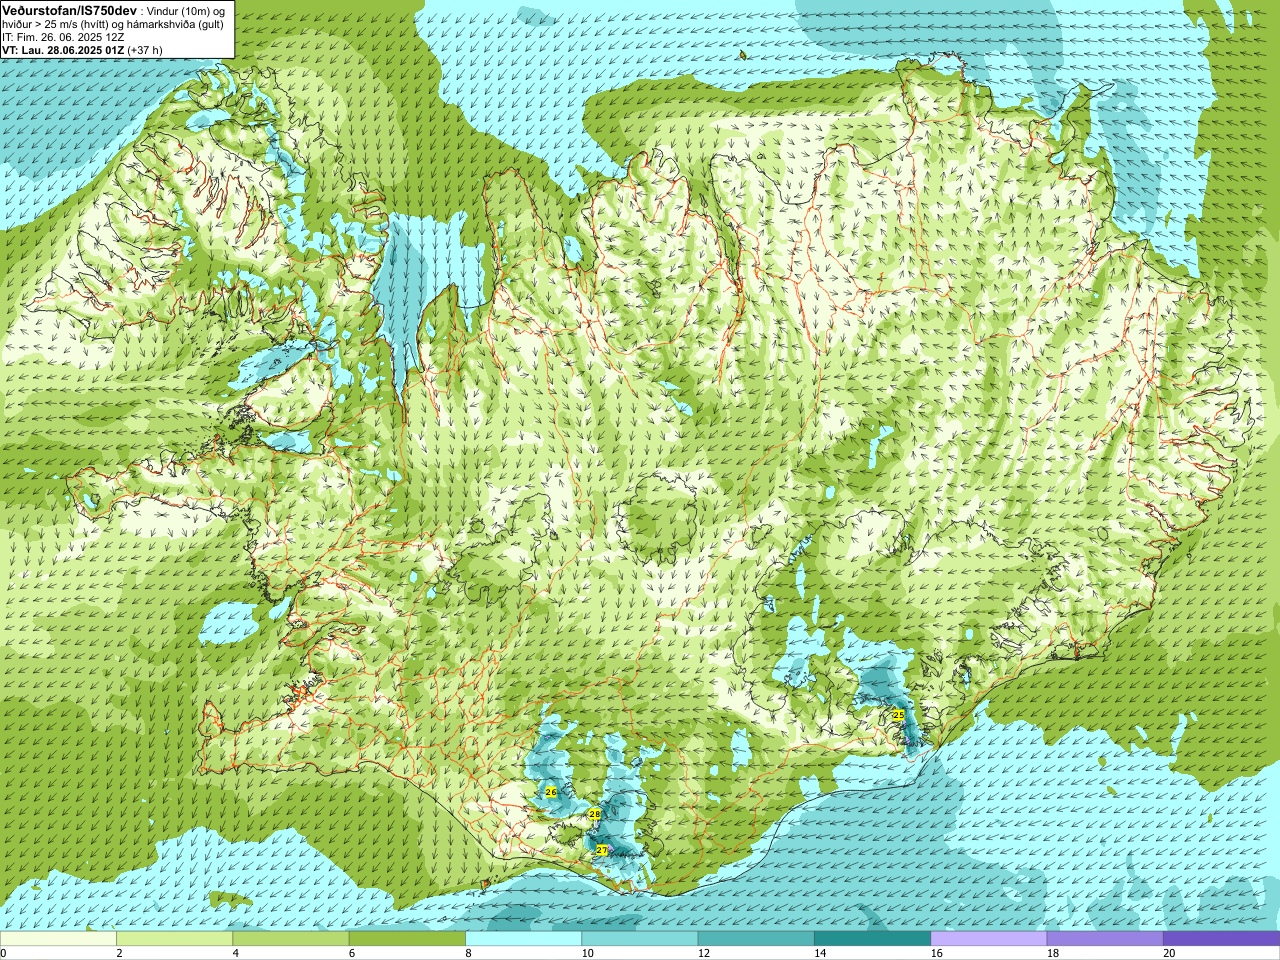Pick the above-20 m/s purple legend swatch
Screen dimensions: 1280x960
click(x=1221, y=939)
